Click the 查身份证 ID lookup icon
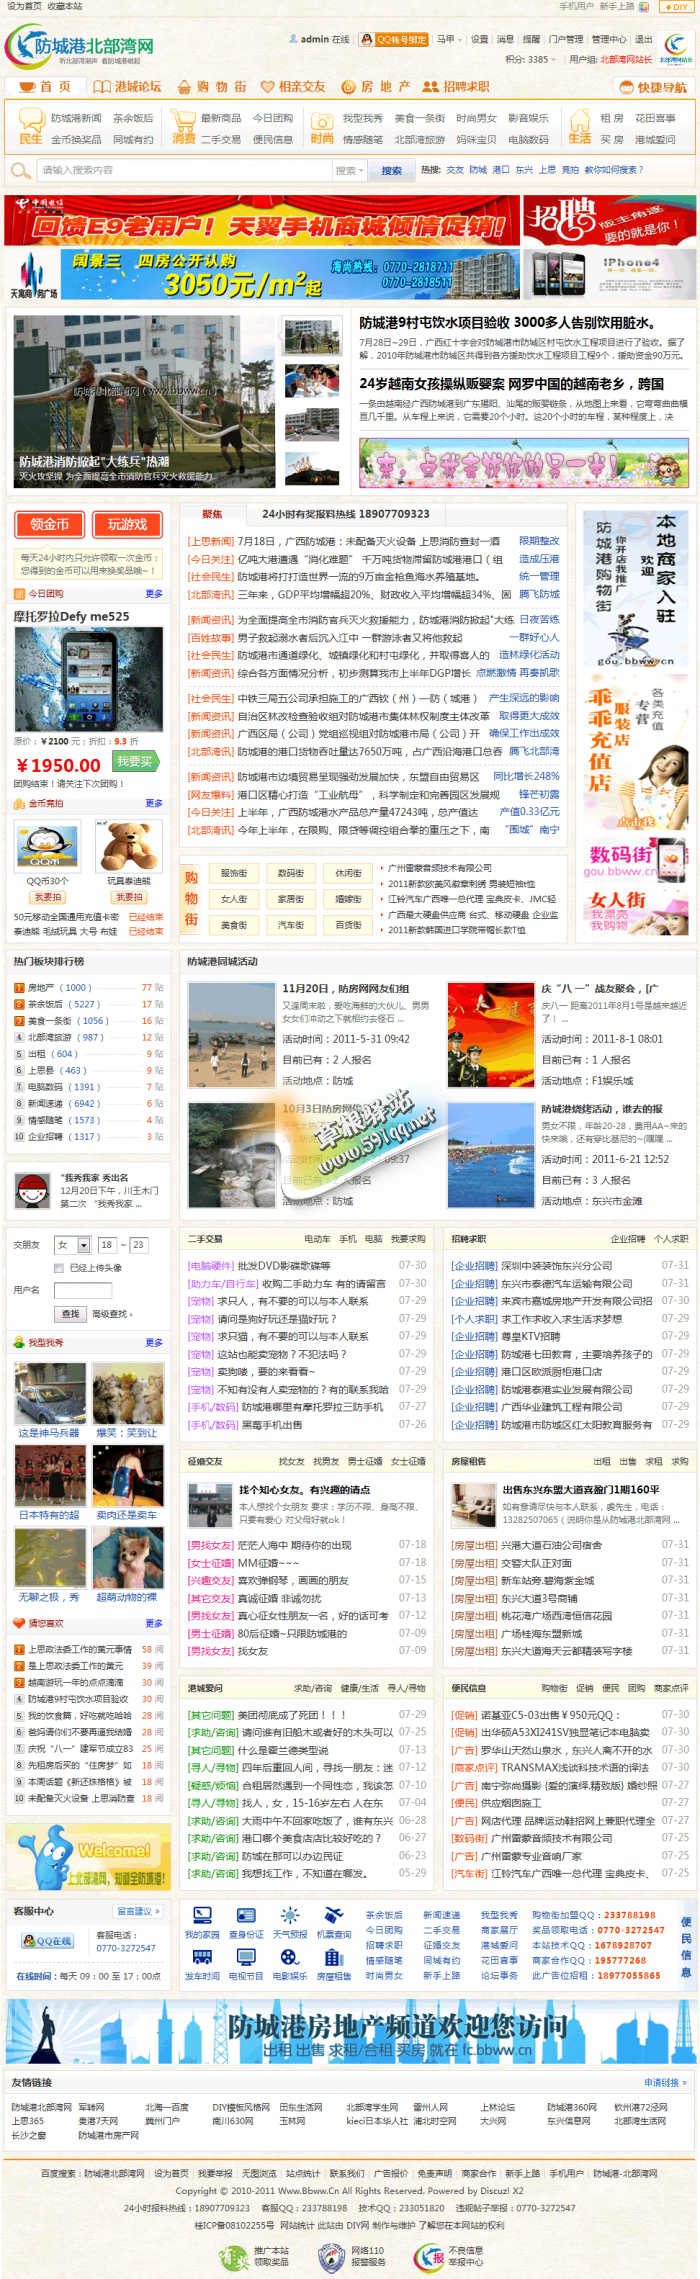The height and width of the screenshot is (2279, 700). click(246, 1915)
